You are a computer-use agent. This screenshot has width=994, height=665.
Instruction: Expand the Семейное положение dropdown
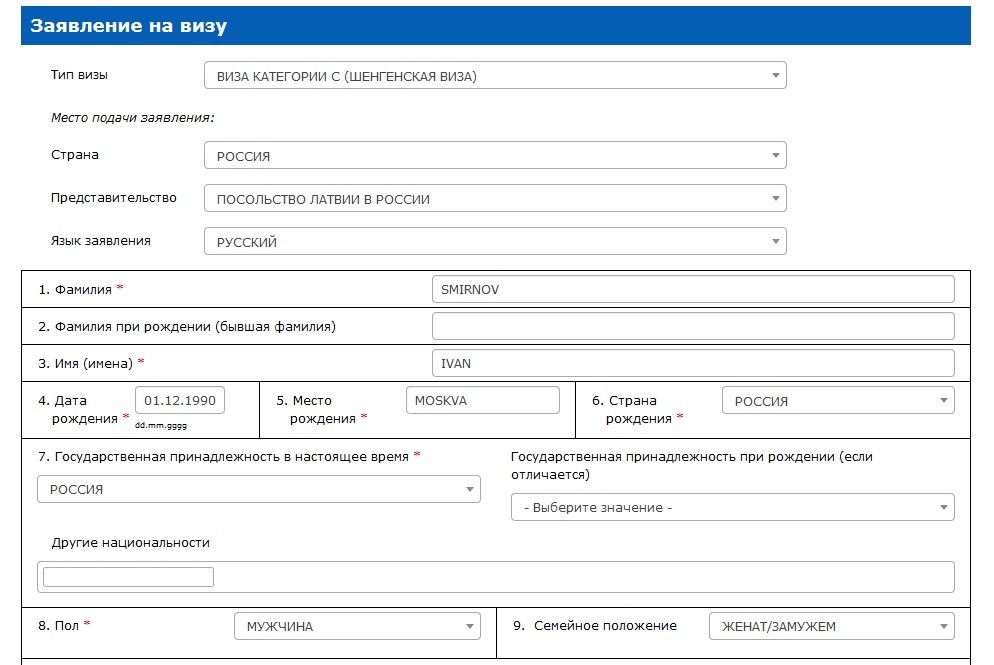coord(831,626)
